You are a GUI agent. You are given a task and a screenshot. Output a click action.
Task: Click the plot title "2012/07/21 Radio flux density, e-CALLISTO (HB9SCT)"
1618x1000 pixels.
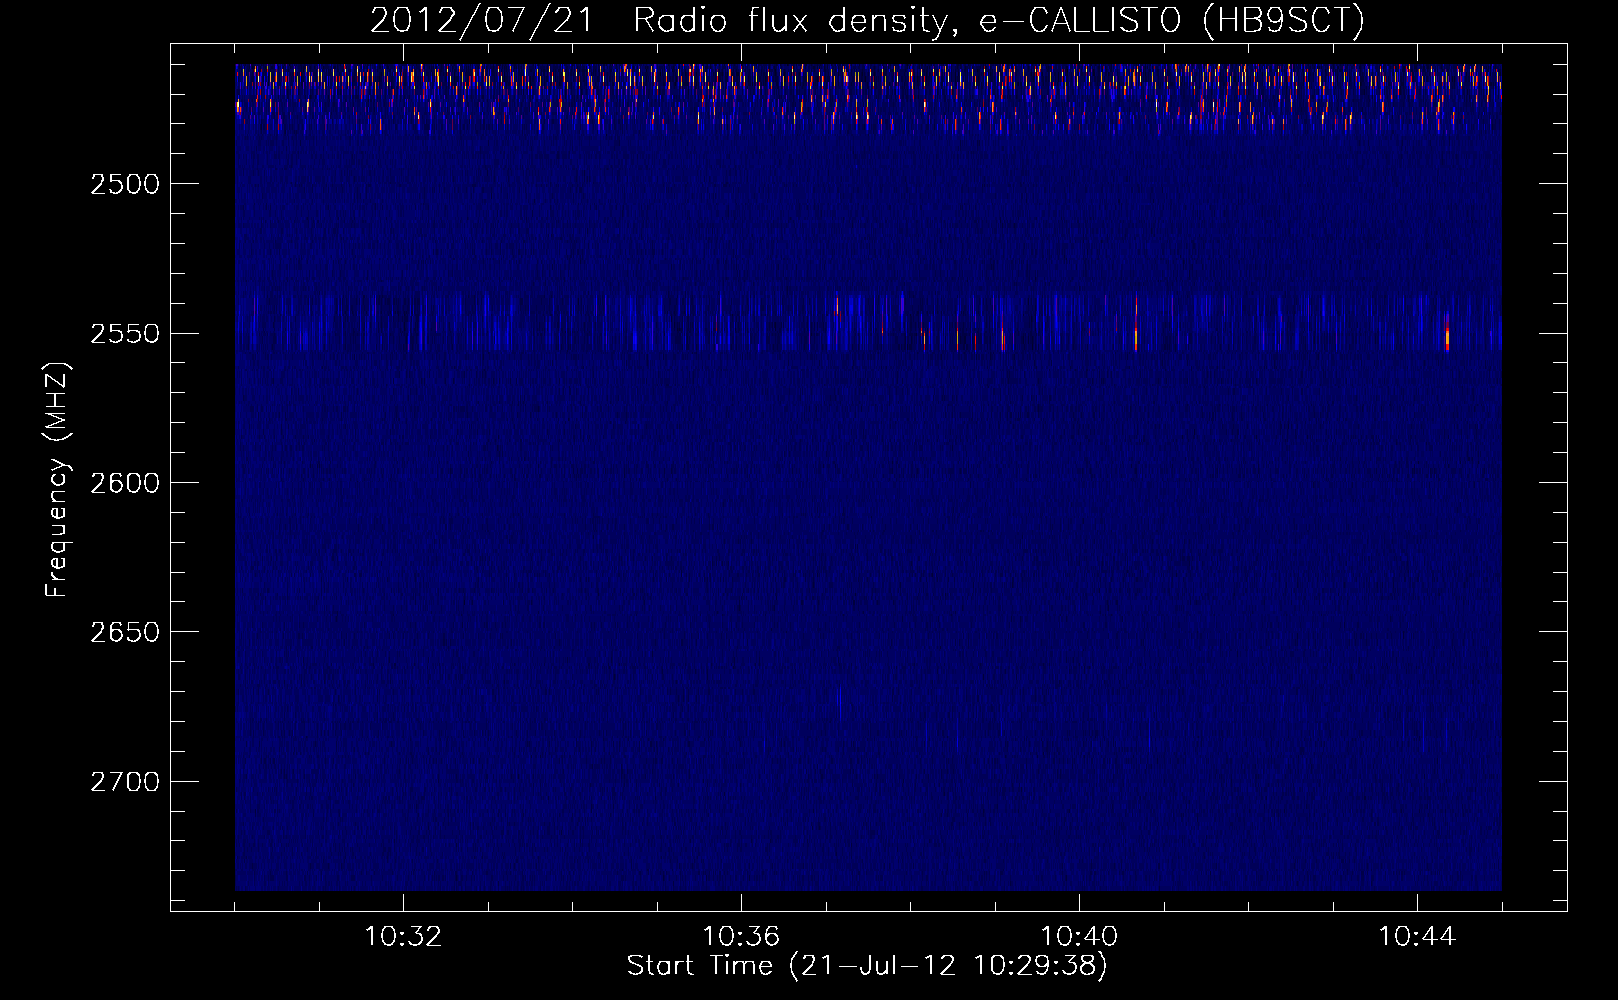[x=867, y=20]
